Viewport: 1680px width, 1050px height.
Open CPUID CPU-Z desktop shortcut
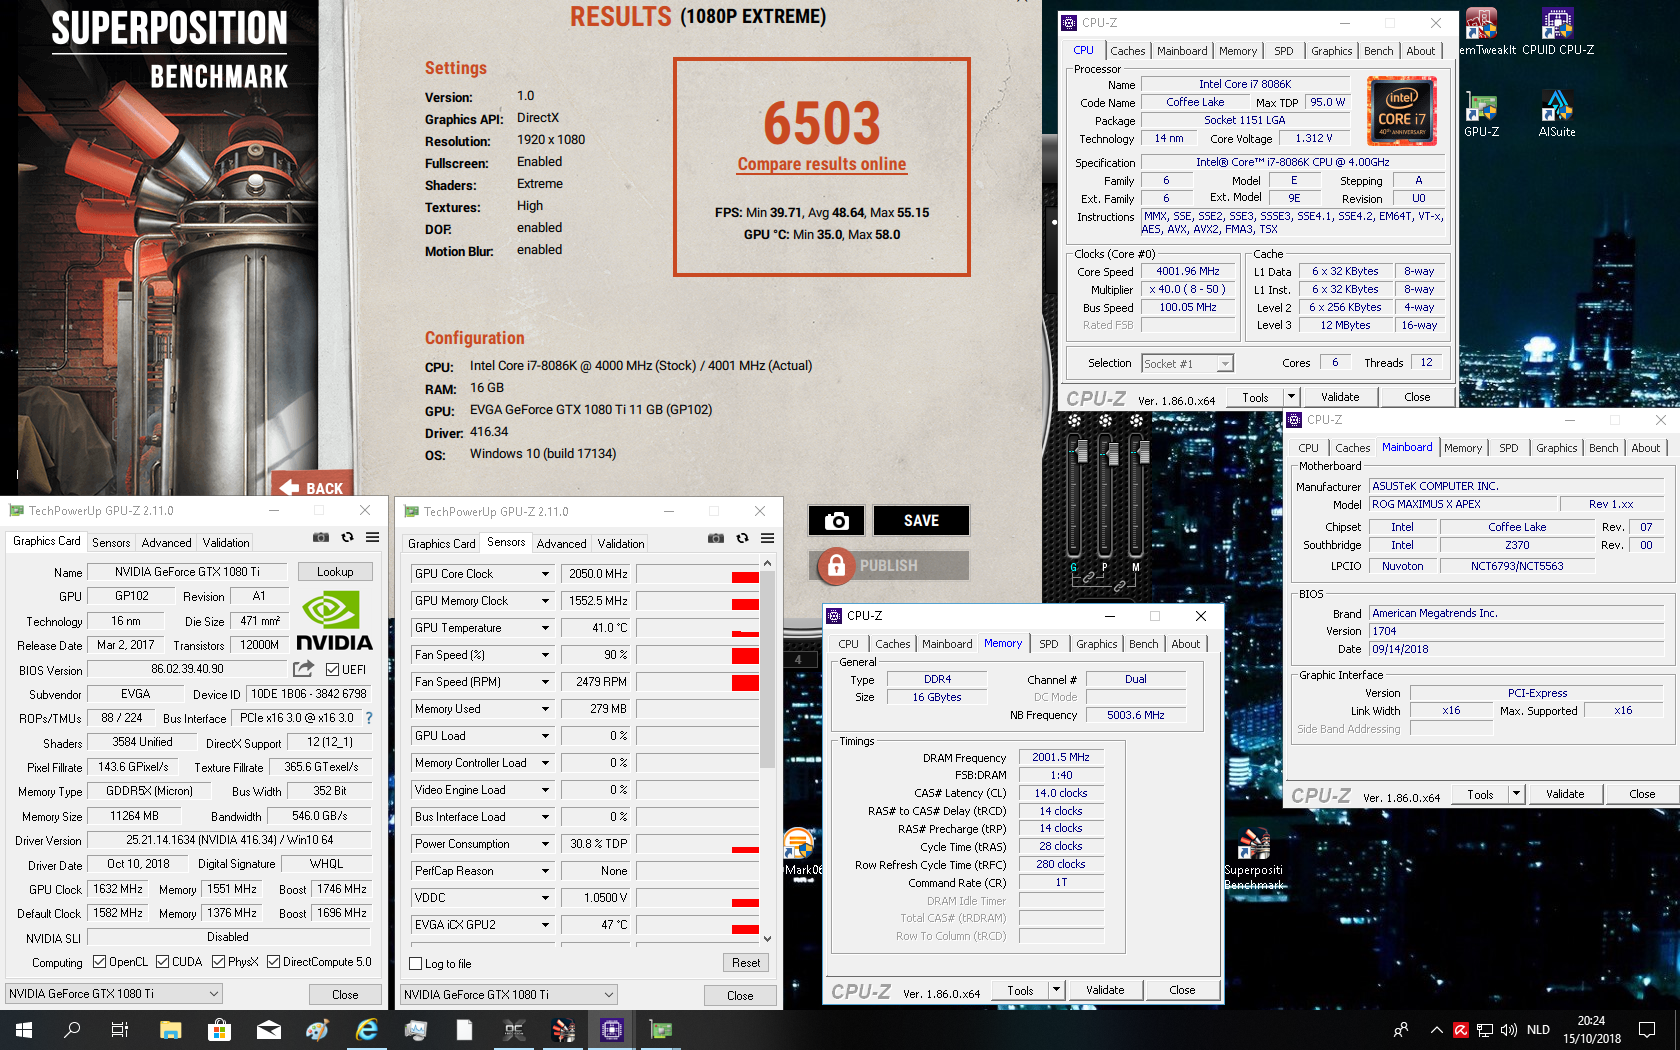point(1558,31)
